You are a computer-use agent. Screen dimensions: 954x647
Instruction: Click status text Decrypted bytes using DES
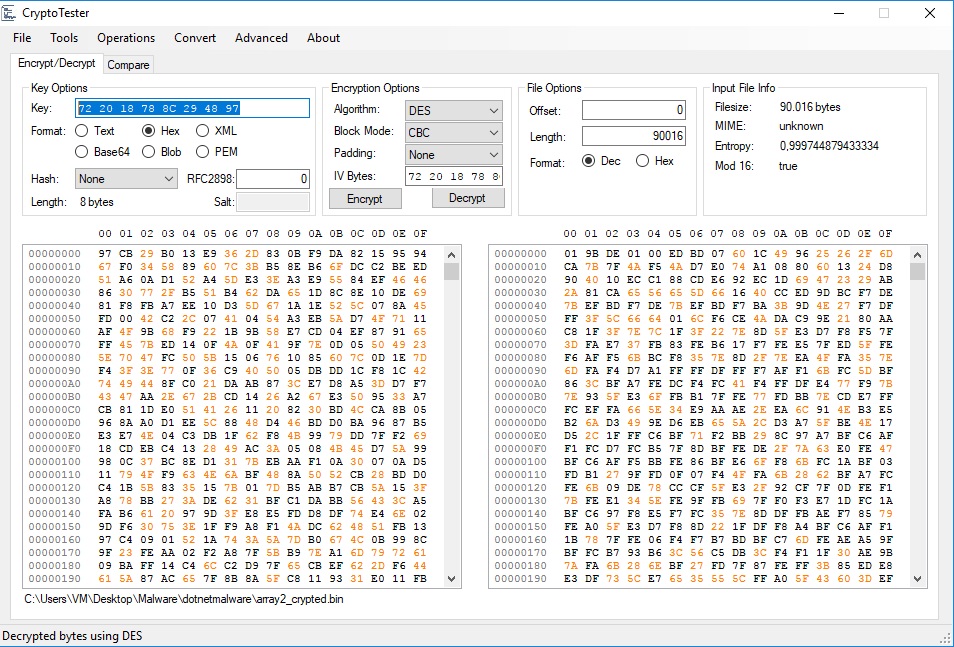point(72,636)
